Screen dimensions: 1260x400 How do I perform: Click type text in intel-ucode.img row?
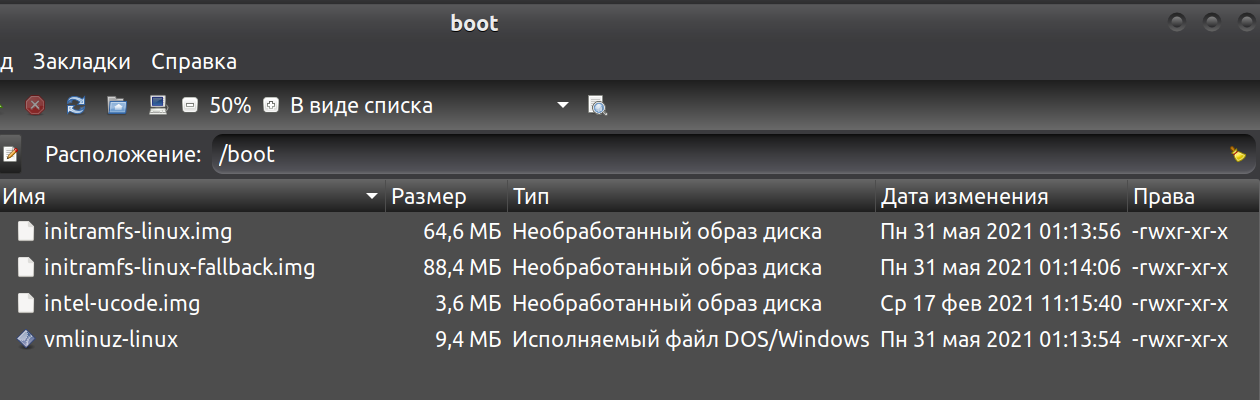(667, 304)
